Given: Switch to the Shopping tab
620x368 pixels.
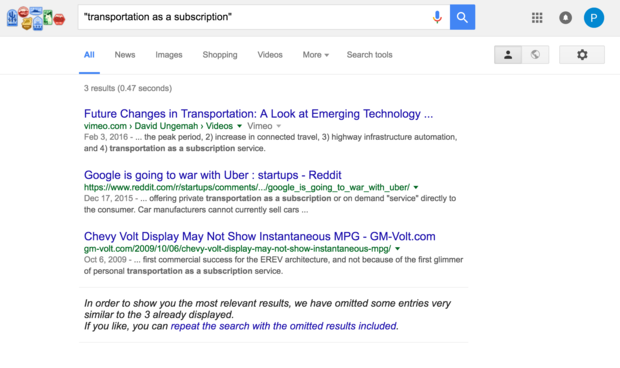Looking at the screenshot, I should [220, 55].
